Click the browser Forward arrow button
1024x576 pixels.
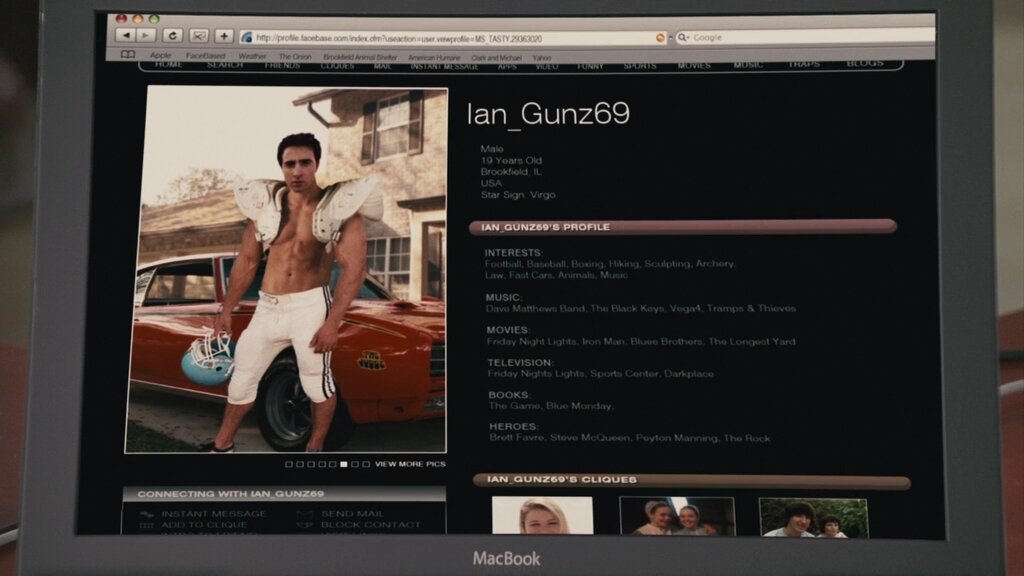(146, 36)
